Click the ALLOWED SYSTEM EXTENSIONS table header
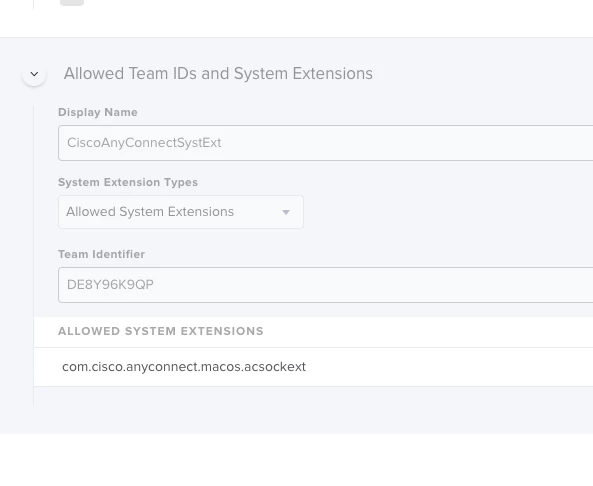This screenshot has height=486, width=593. click(x=161, y=331)
